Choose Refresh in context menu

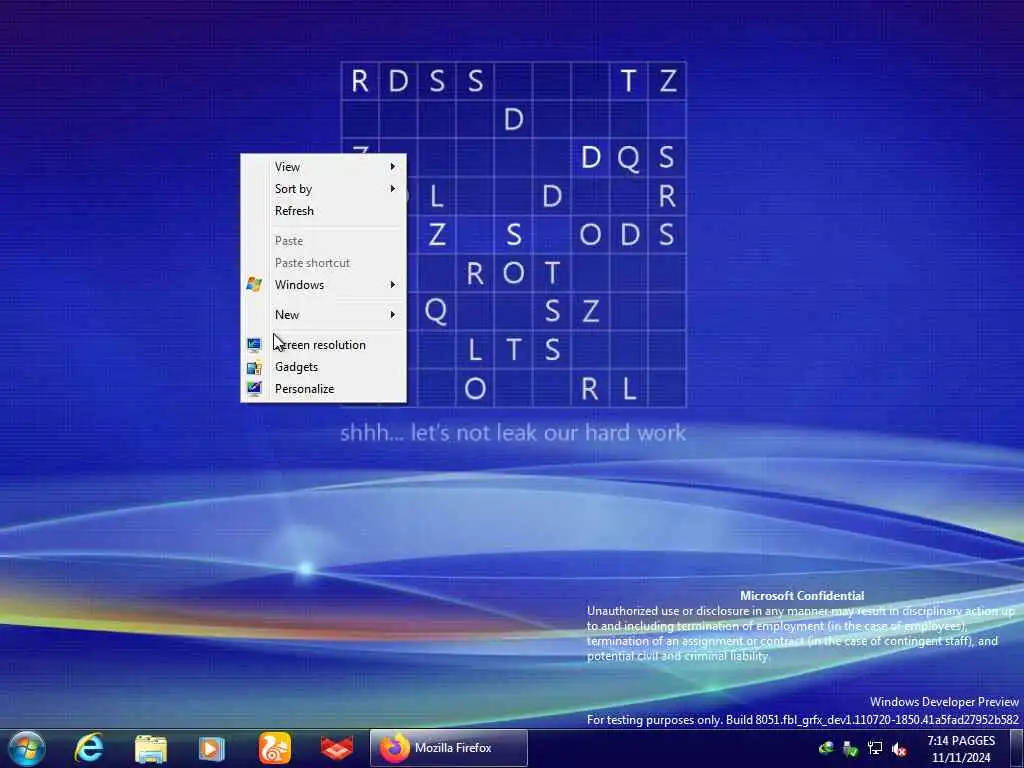(324, 211)
